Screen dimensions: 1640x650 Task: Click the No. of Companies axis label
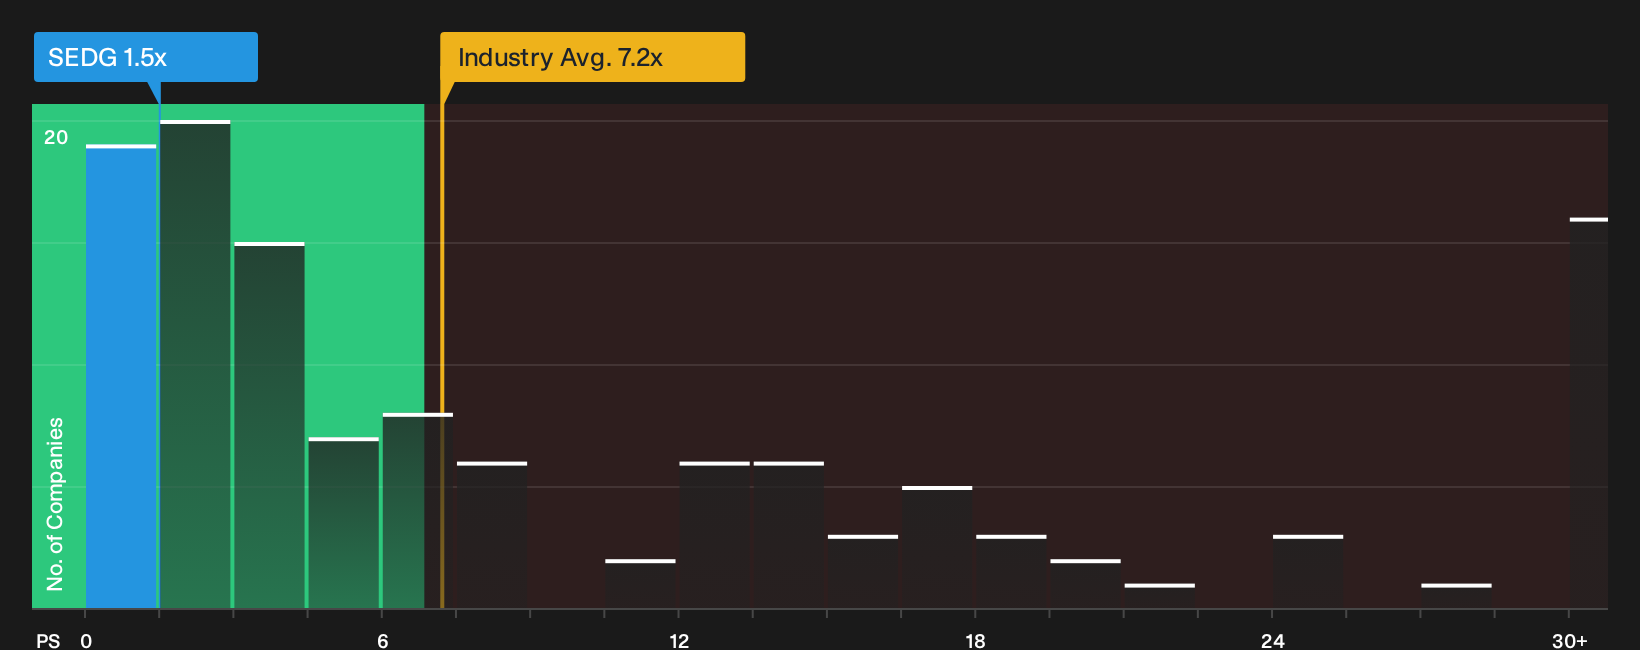[55, 504]
